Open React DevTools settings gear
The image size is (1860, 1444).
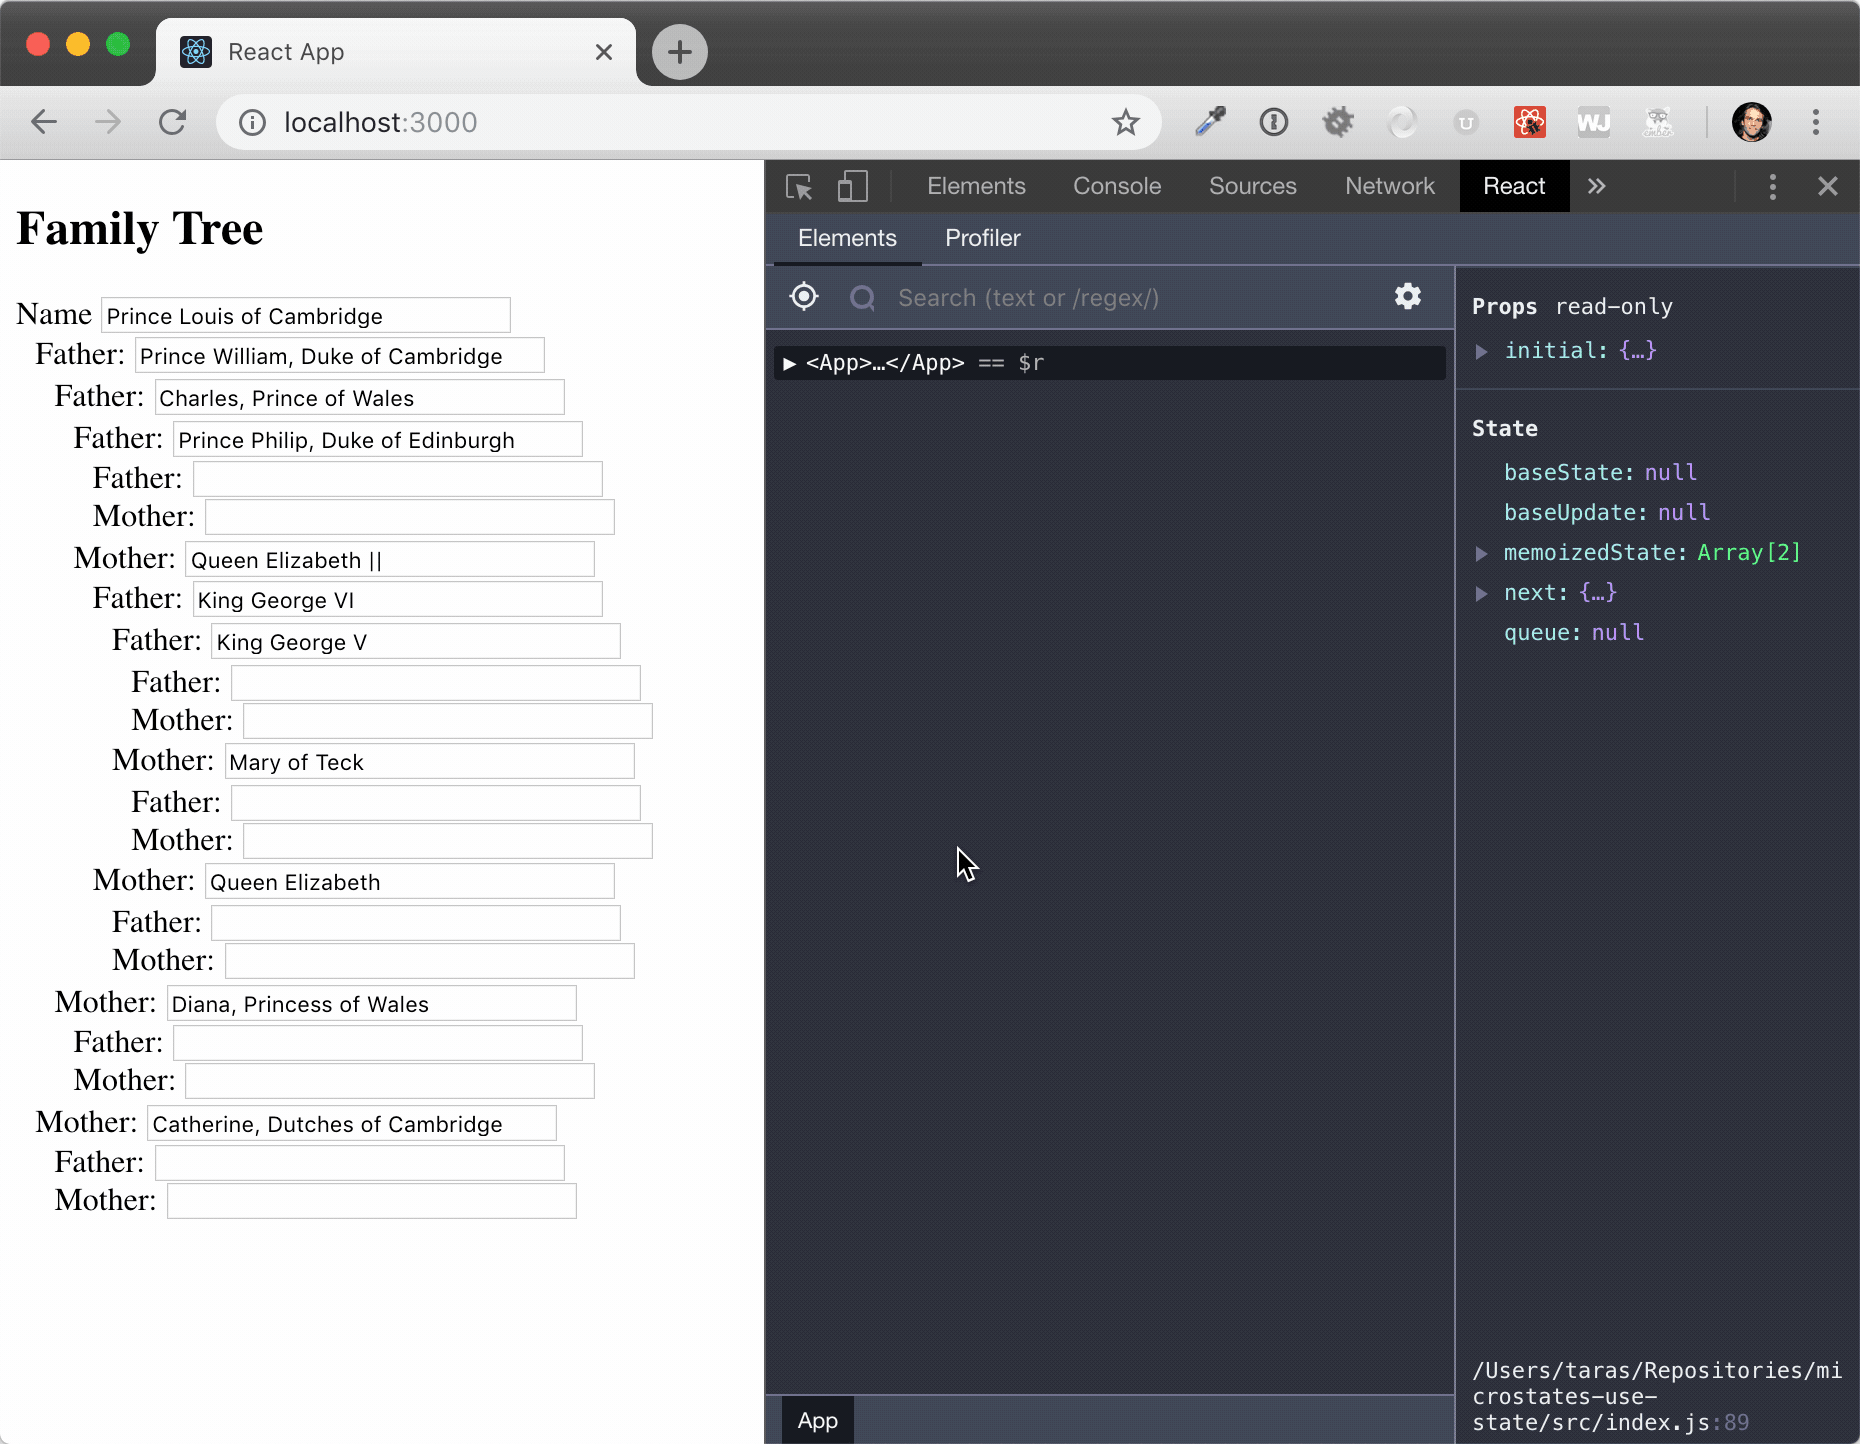tap(1407, 297)
